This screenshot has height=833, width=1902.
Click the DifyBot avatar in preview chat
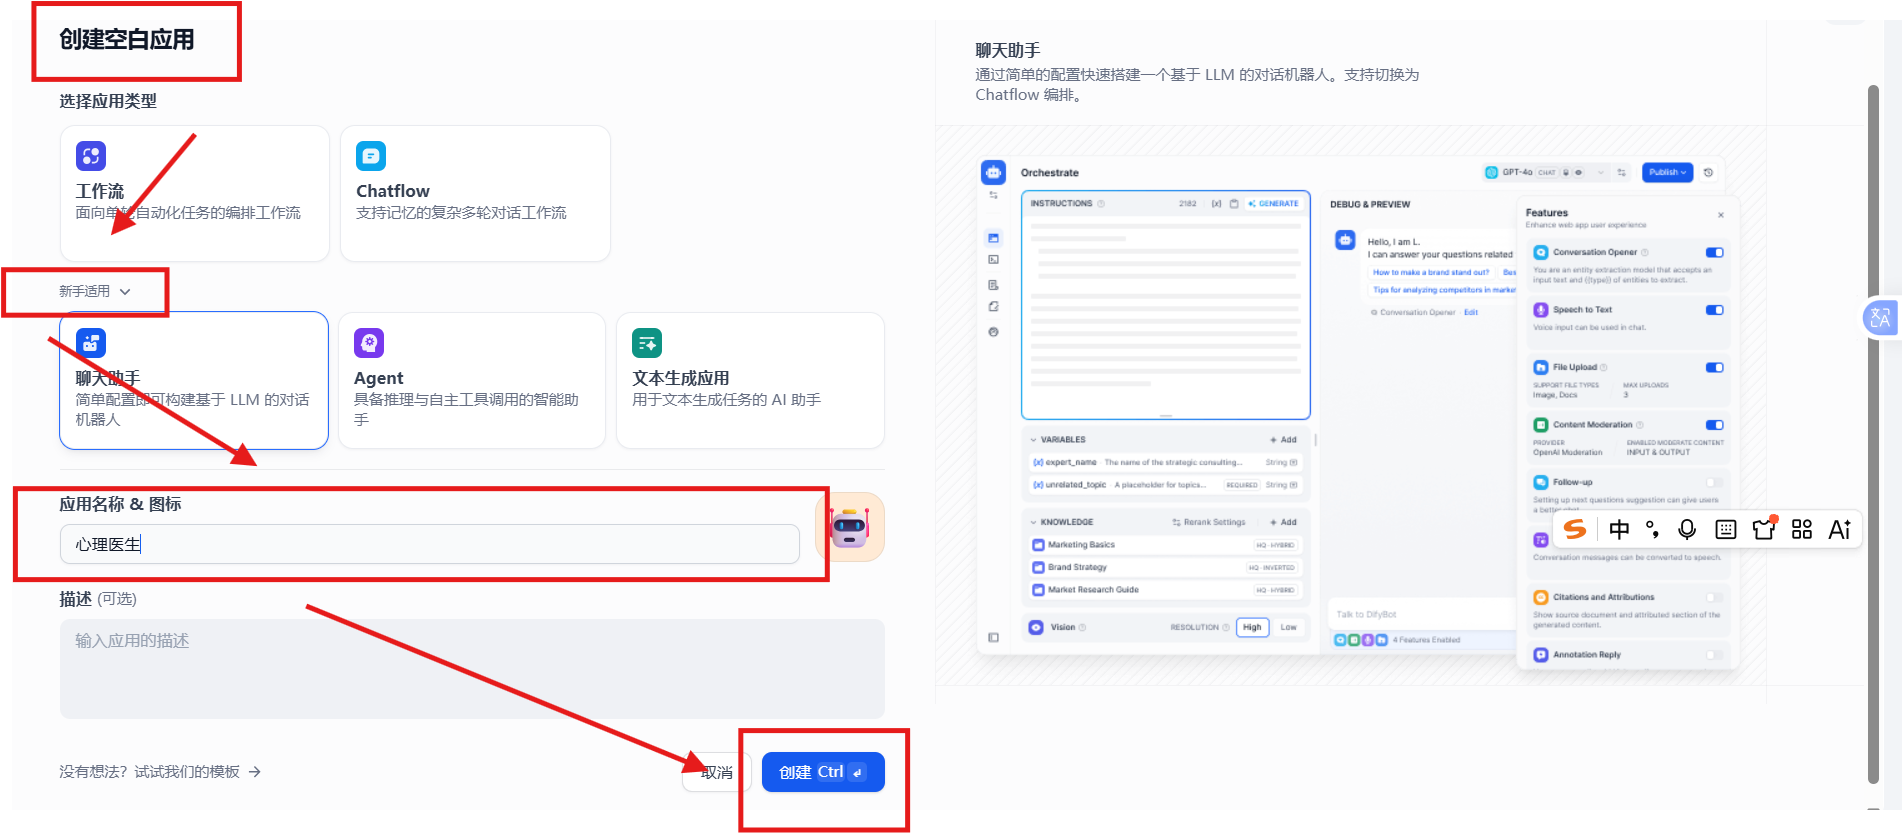(x=1345, y=240)
